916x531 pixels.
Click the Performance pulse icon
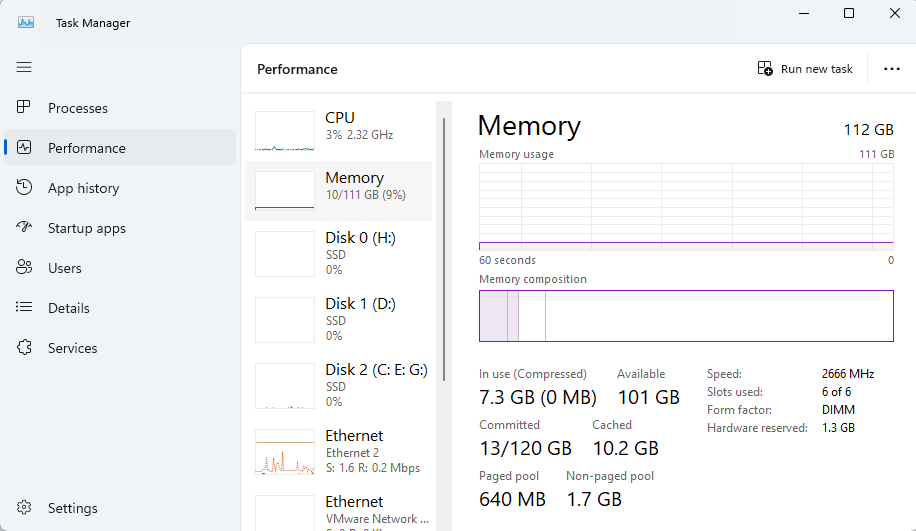24,148
